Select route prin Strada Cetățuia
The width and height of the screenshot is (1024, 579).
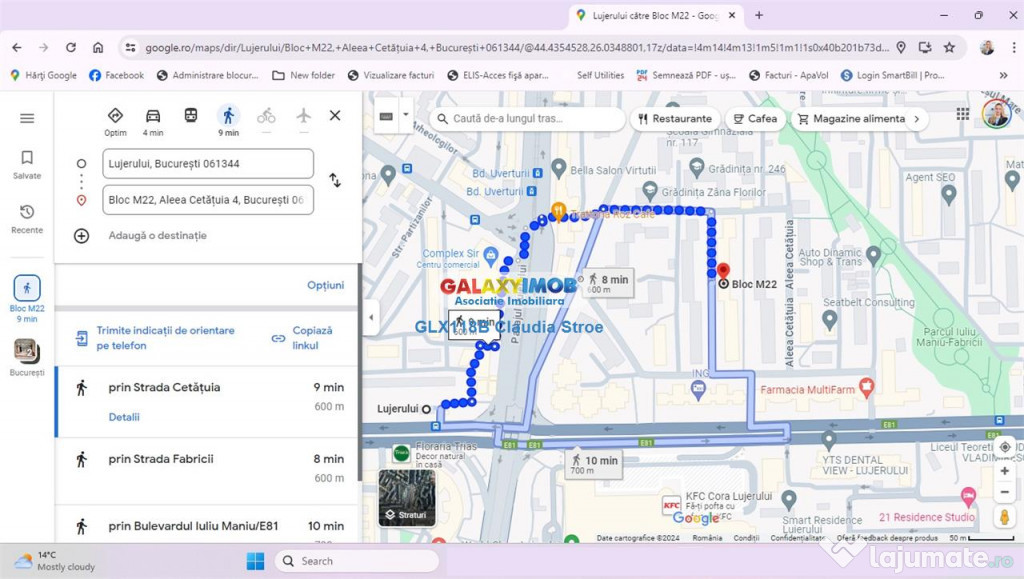(x=208, y=401)
